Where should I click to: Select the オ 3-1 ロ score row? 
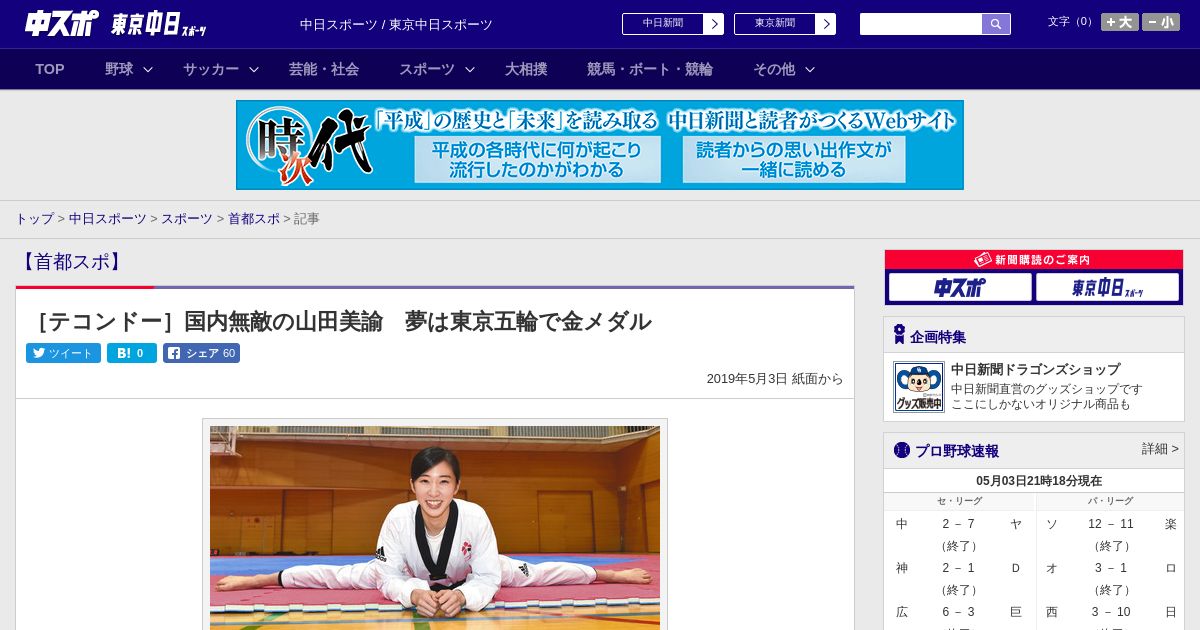click(x=1110, y=568)
